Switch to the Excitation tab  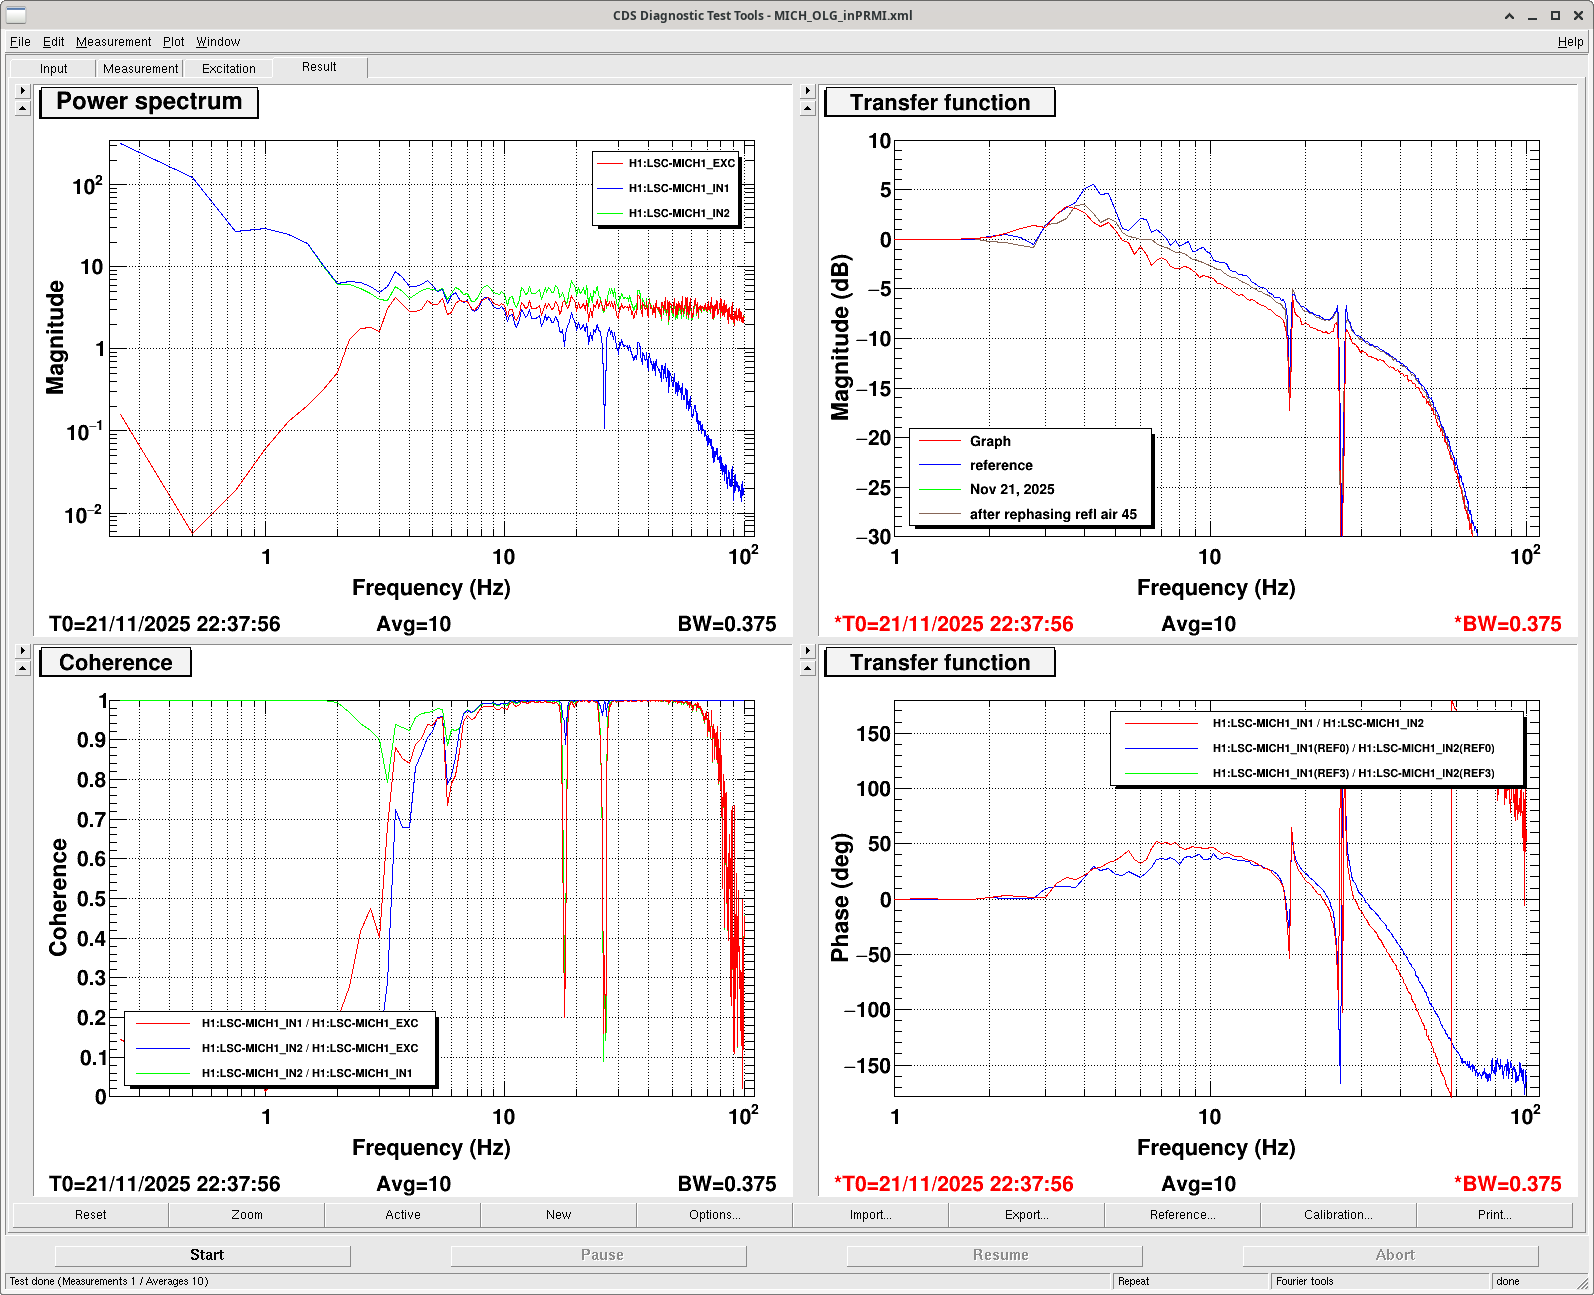coord(228,69)
